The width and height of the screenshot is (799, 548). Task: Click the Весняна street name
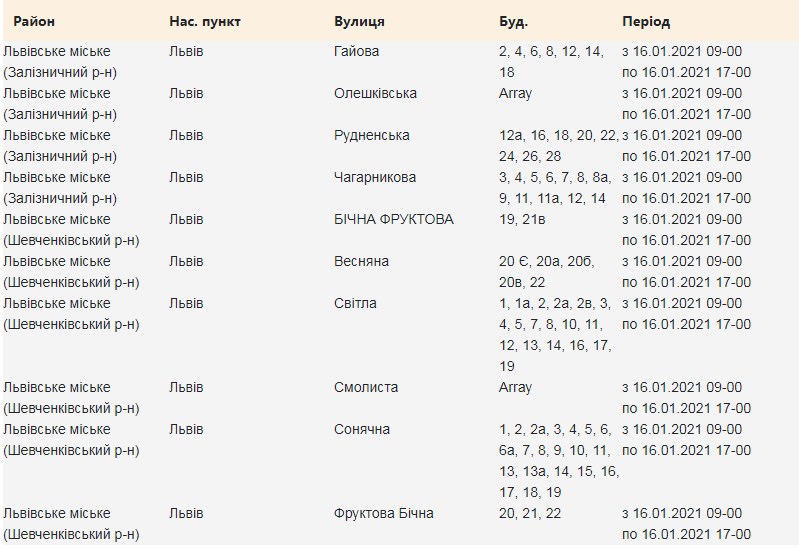pos(361,261)
